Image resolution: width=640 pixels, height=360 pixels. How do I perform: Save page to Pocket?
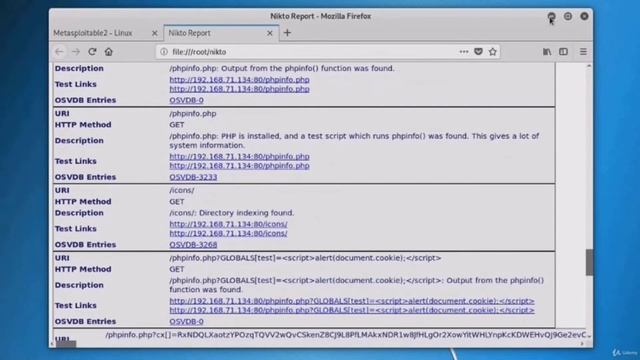pyautogui.click(x=478, y=52)
